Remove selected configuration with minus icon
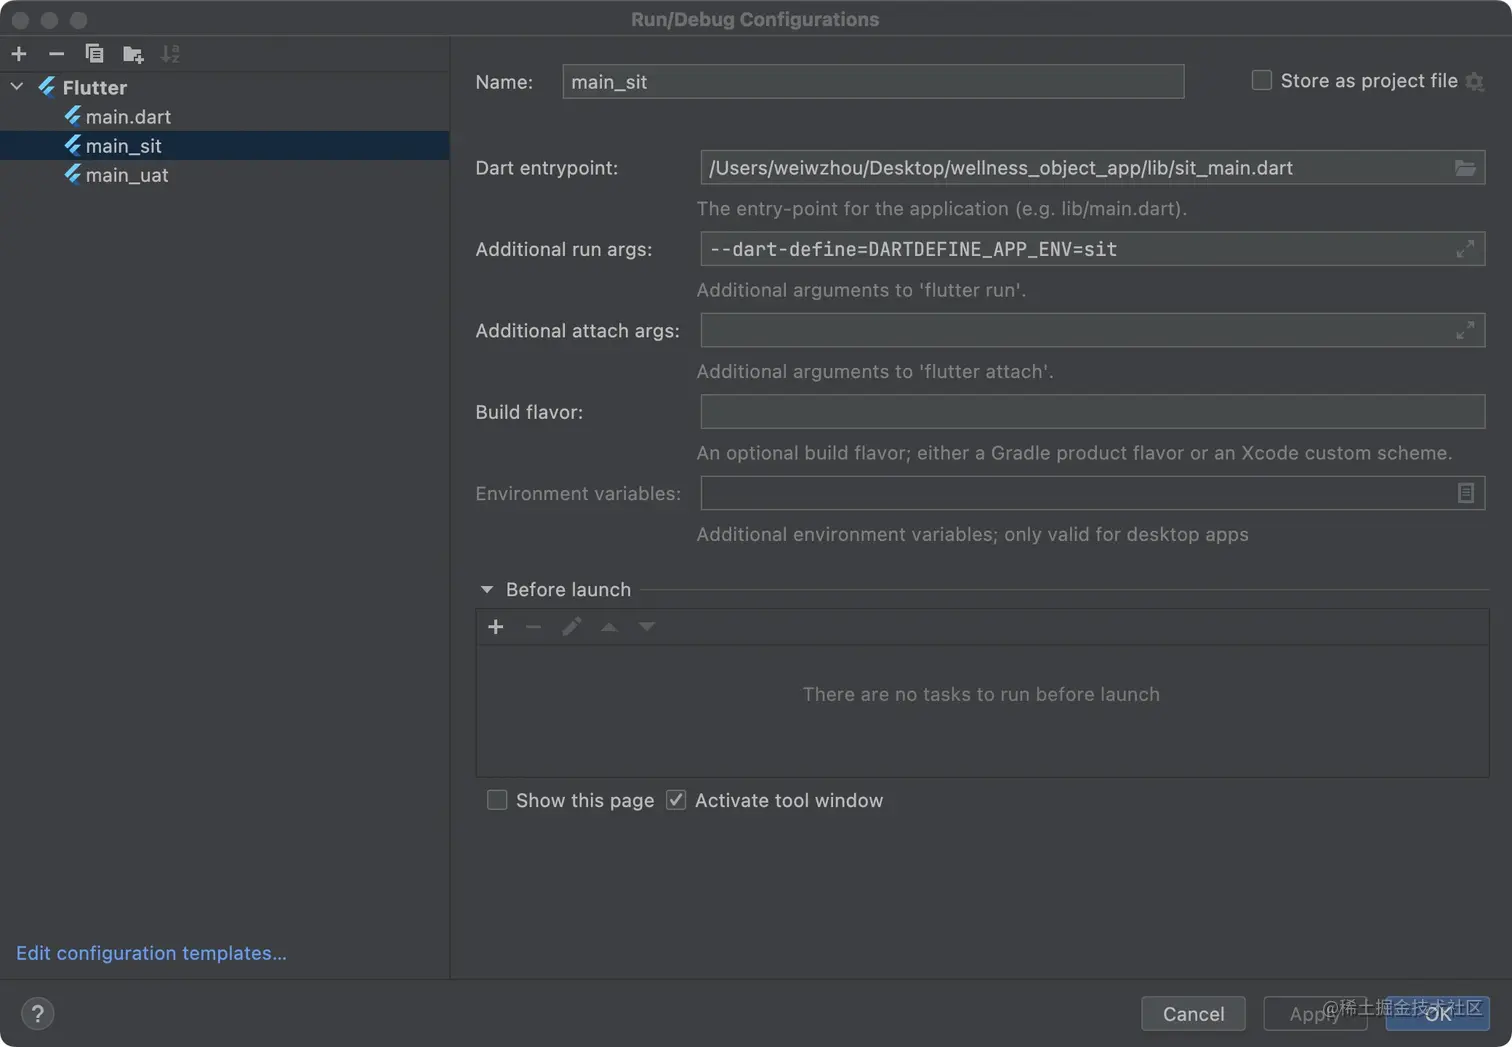The height and width of the screenshot is (1047, 1512). pyautogui.click(x=57, y=54)
